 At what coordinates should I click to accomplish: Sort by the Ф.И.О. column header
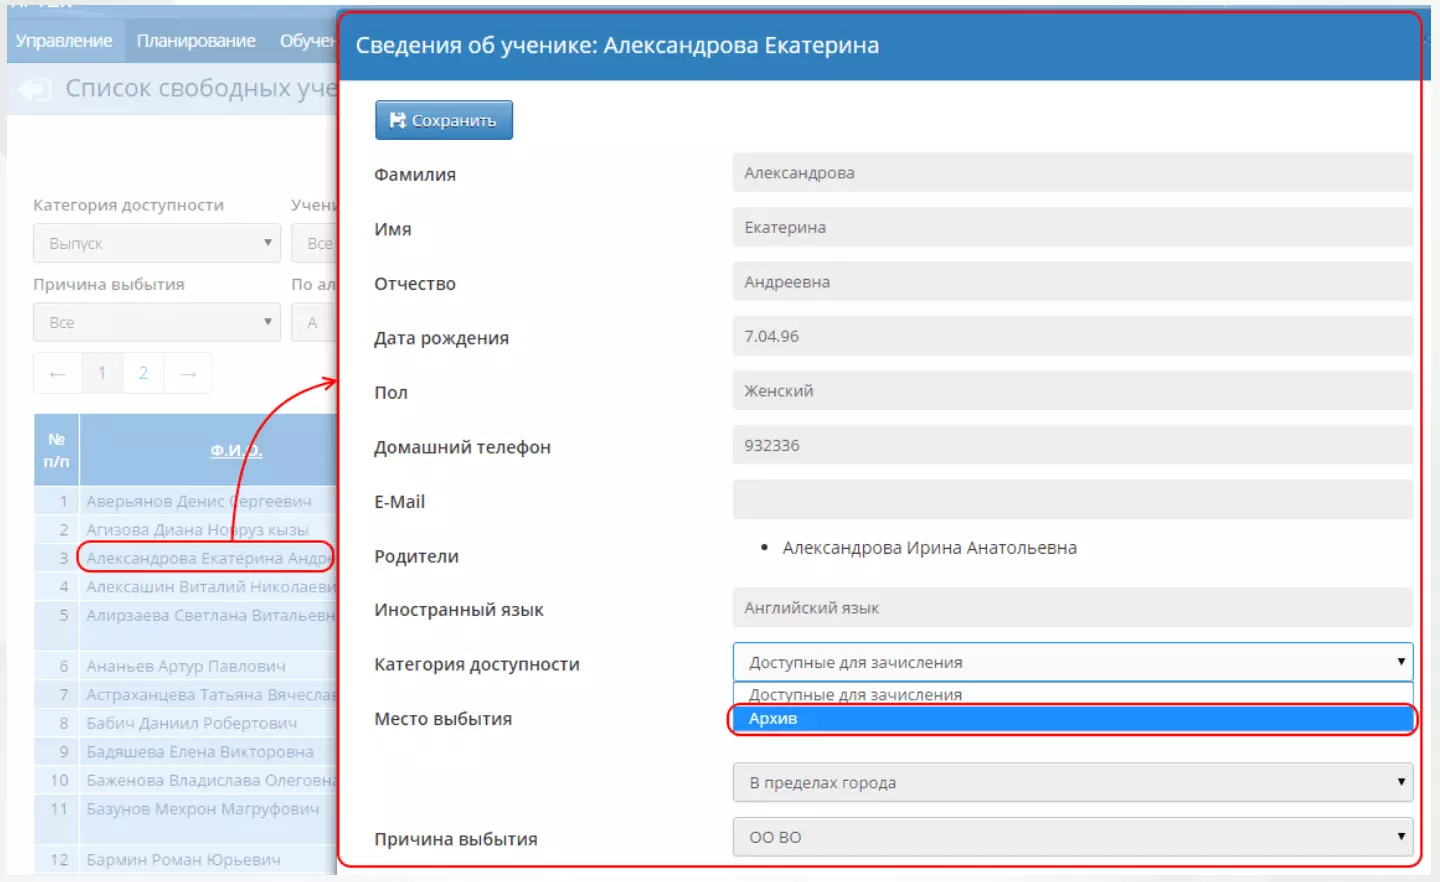click(x=236, y=450)
